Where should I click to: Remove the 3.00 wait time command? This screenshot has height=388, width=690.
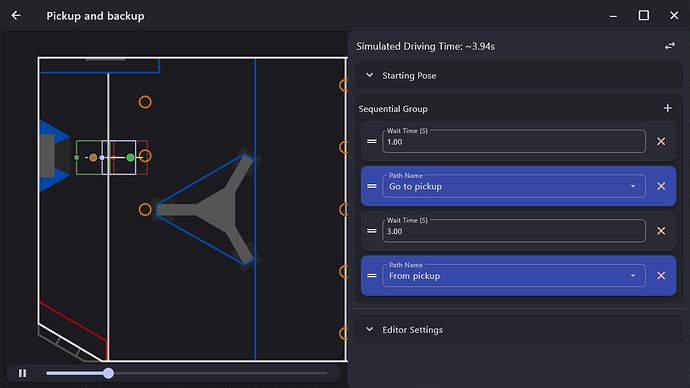click(661, 231)
